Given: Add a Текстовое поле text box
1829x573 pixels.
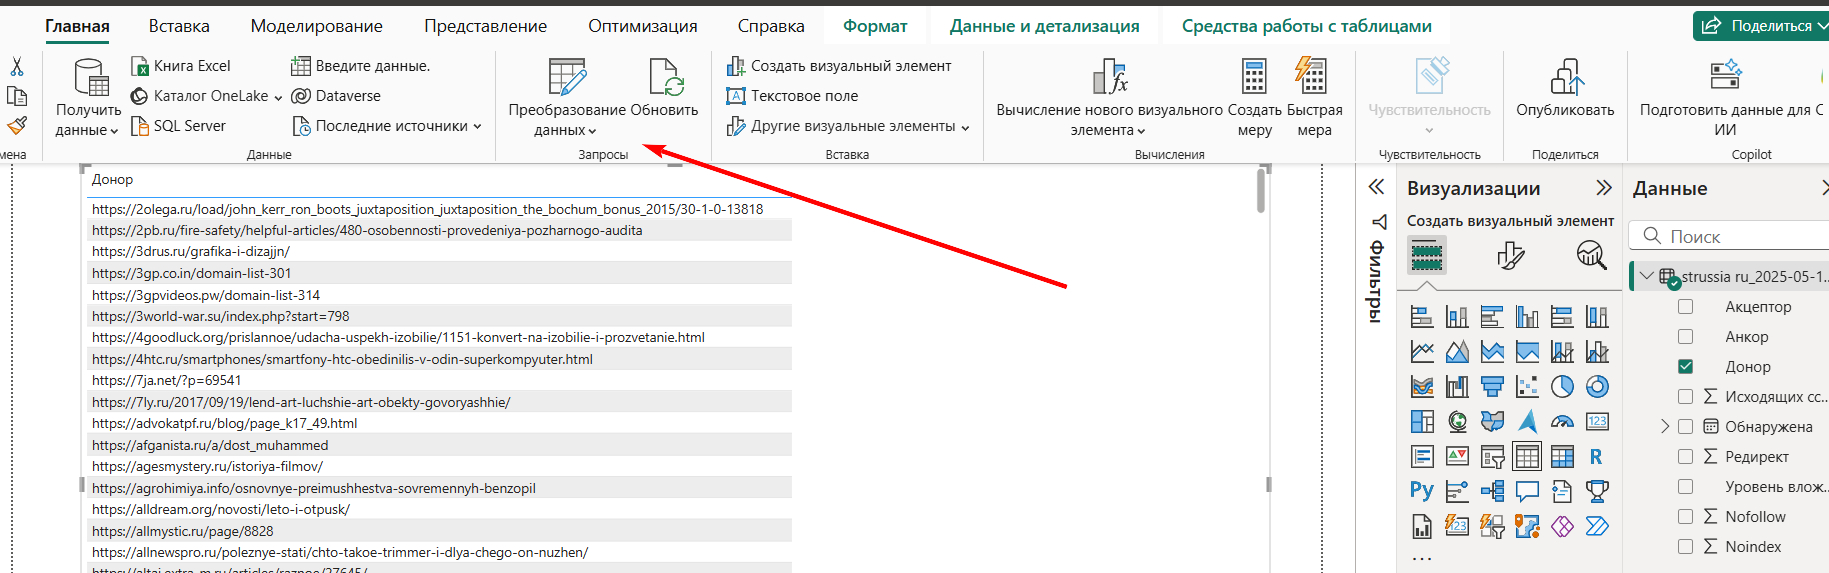Looking at the screenshot, I should click(792, 96).
